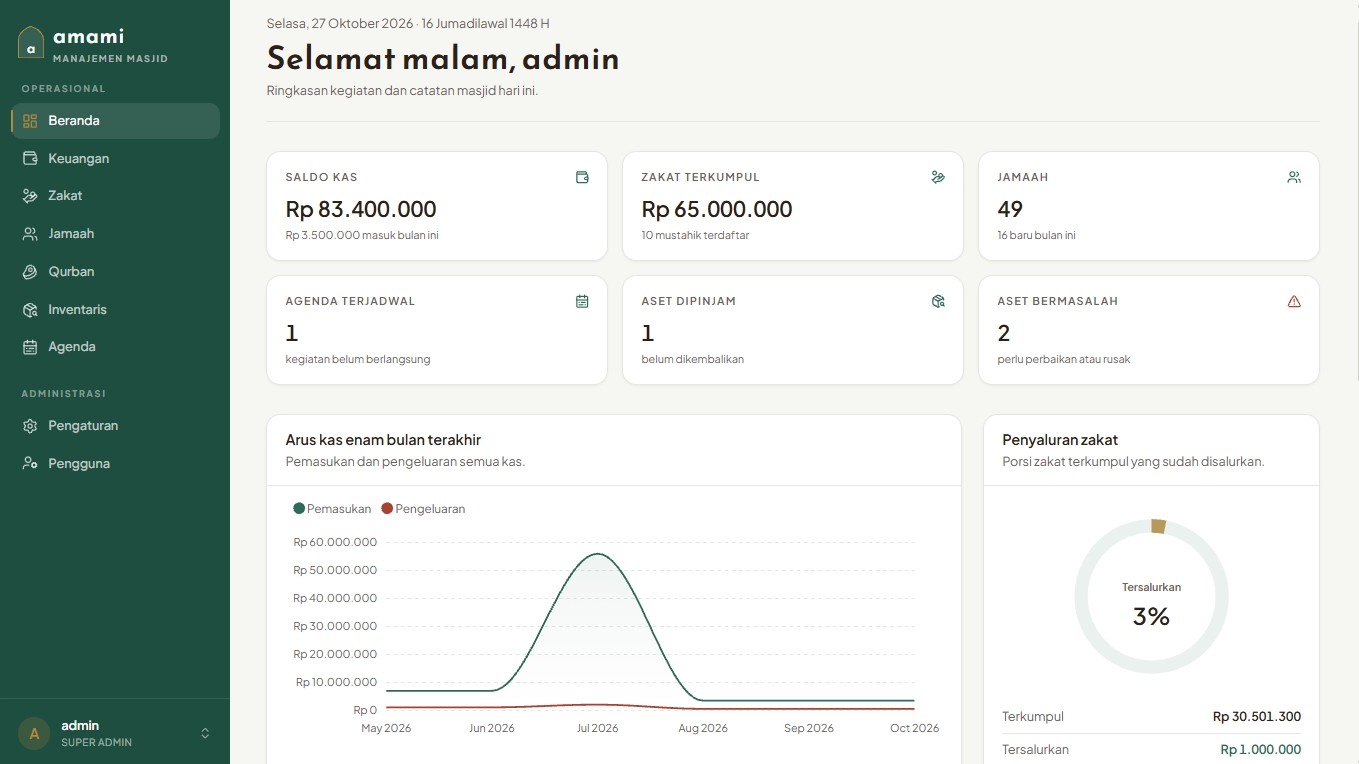Click the Pengaturan gear icon in sidebar
Screen dimensions: 1359x764
pos(30,426)
